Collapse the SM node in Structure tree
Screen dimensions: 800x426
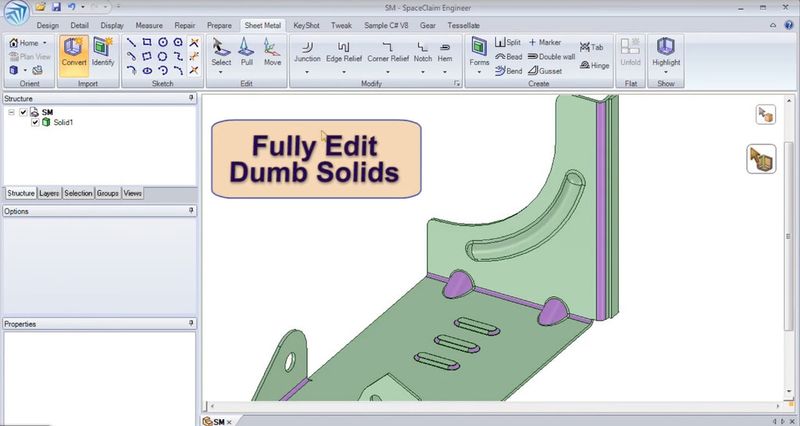(x=11, y=112)
